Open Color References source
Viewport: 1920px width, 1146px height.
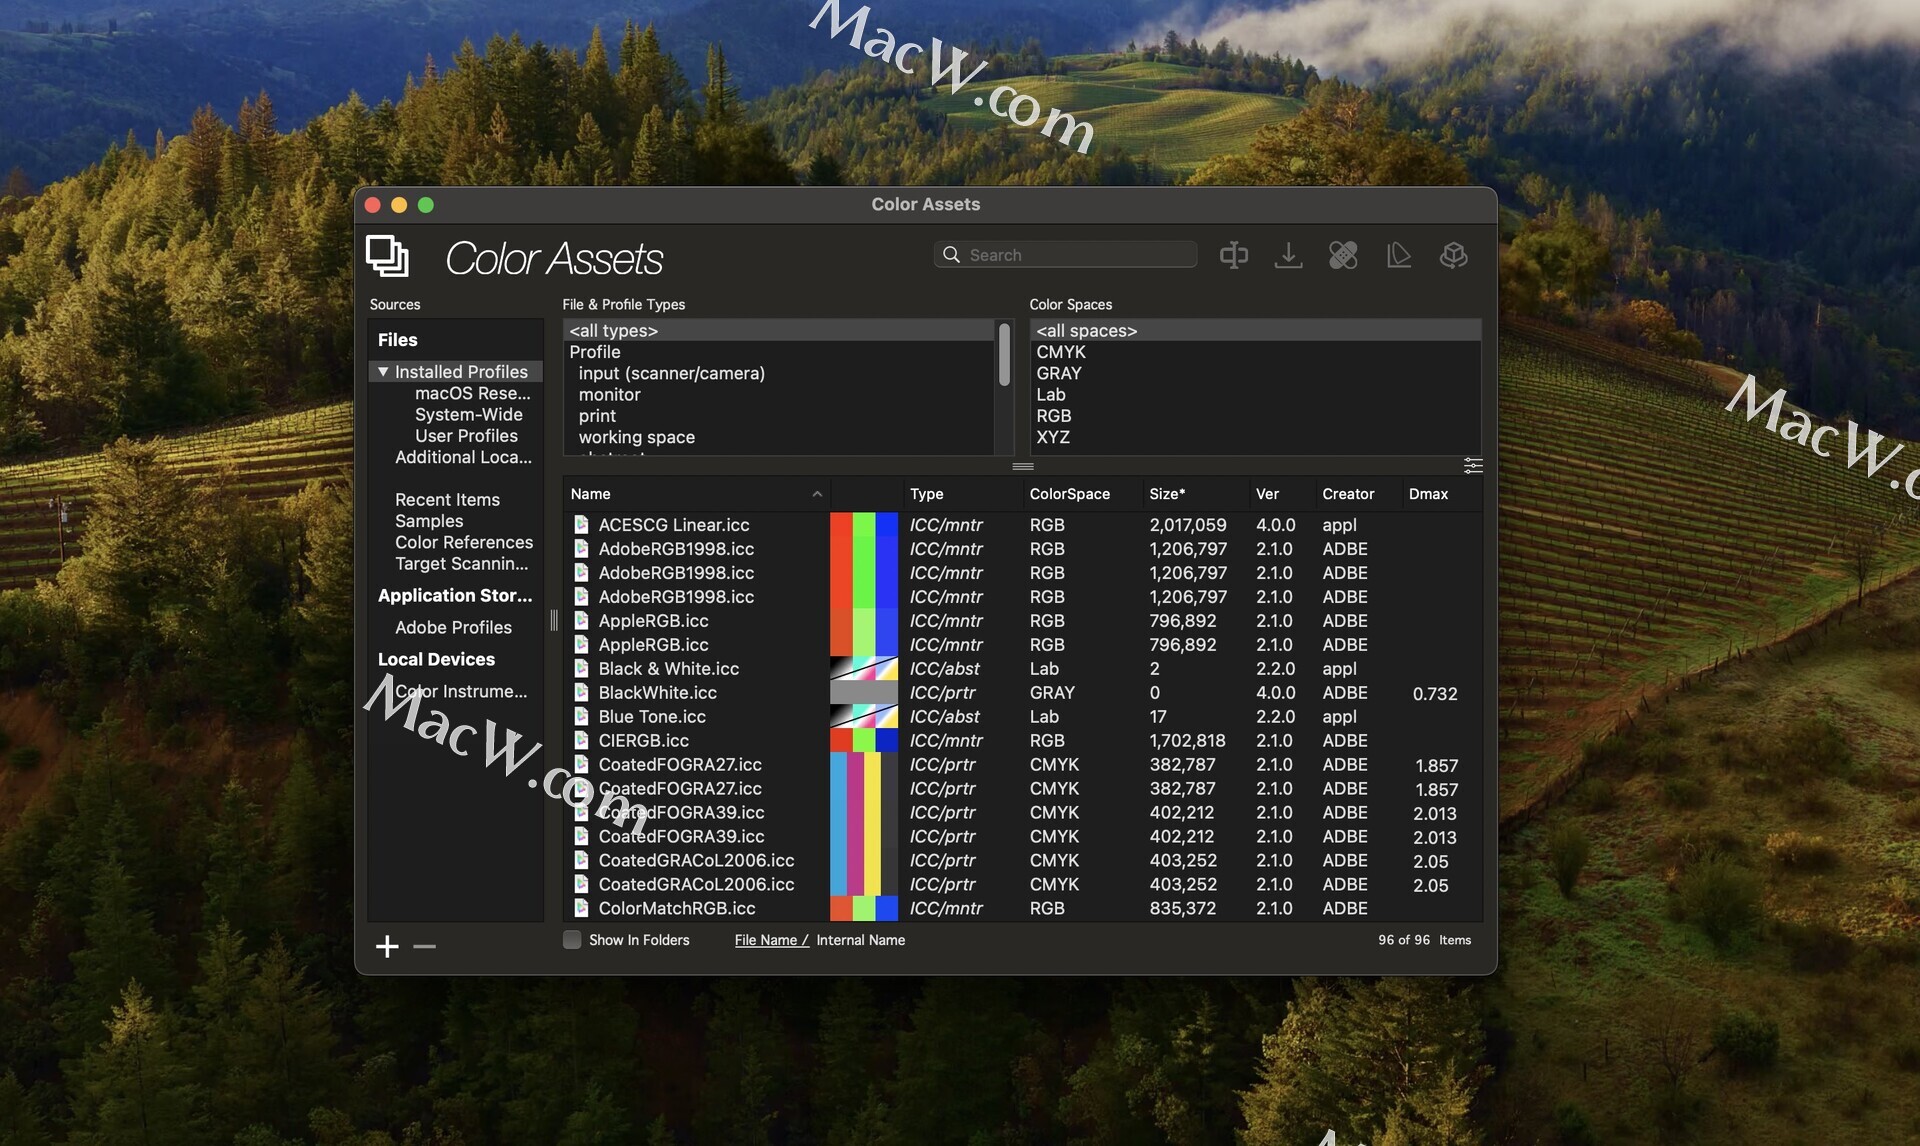(x=464, y=542)
